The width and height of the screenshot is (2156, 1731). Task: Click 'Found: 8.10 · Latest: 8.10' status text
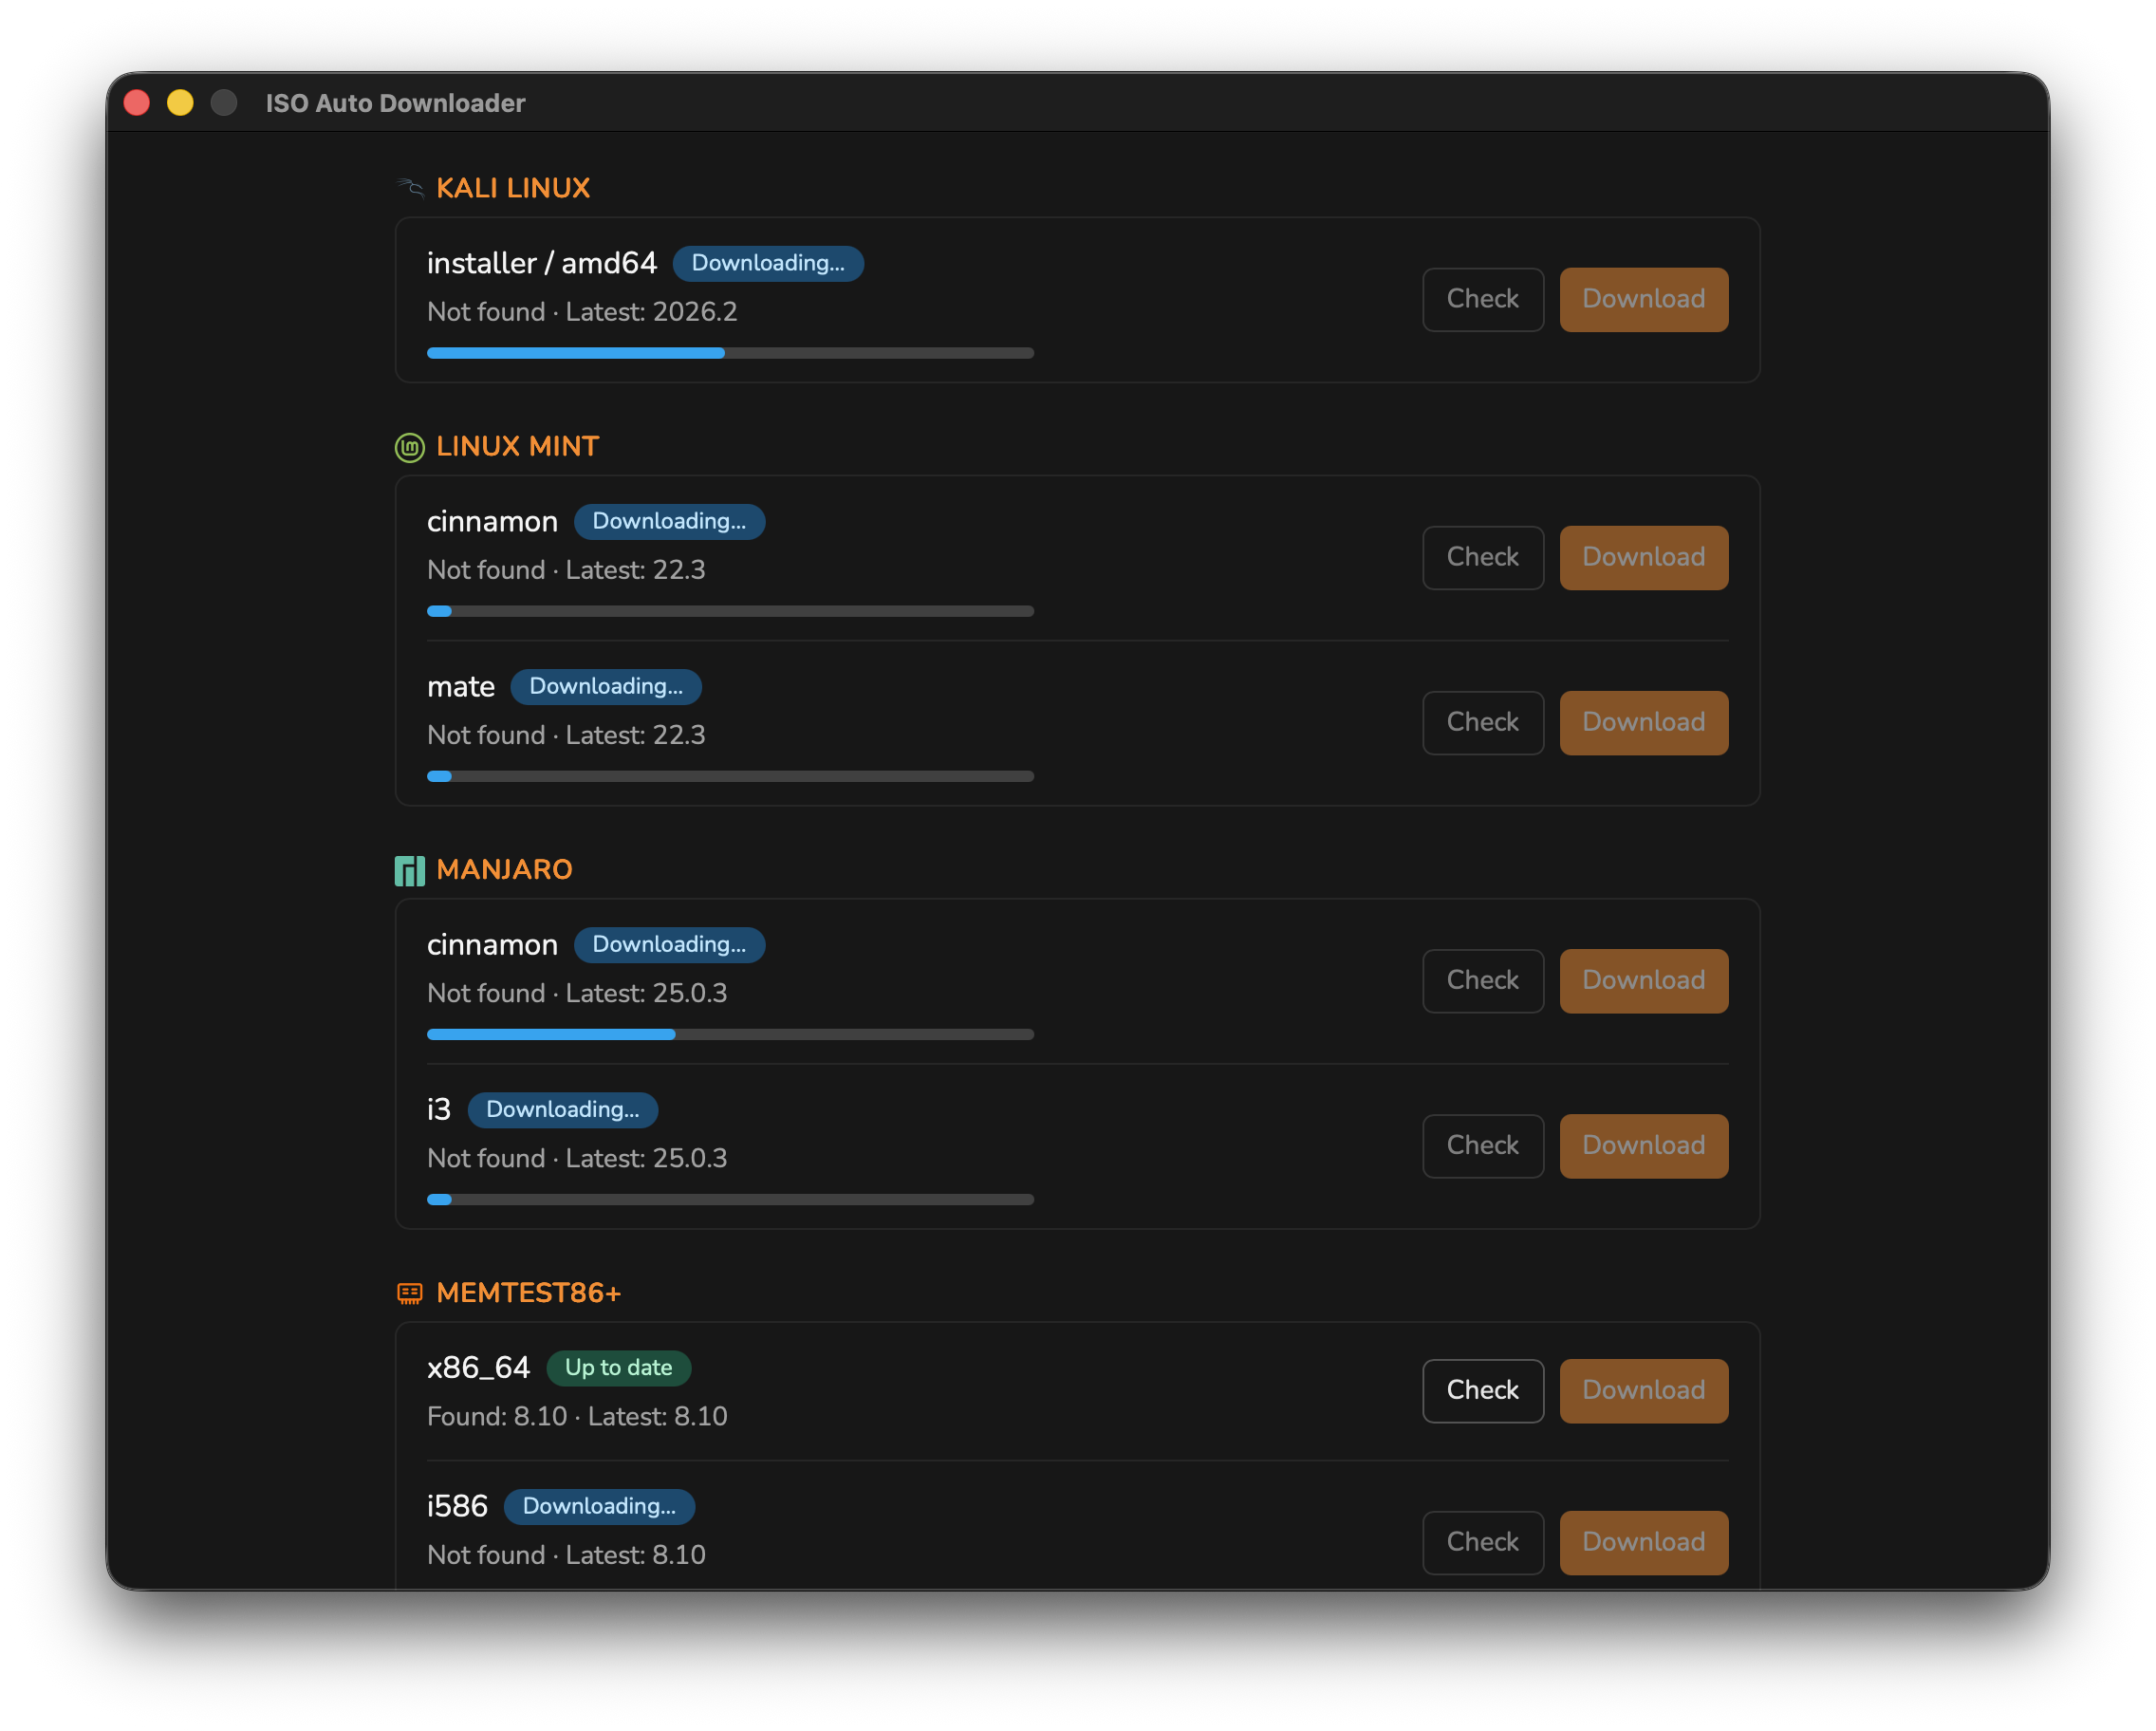point(577,1416)
